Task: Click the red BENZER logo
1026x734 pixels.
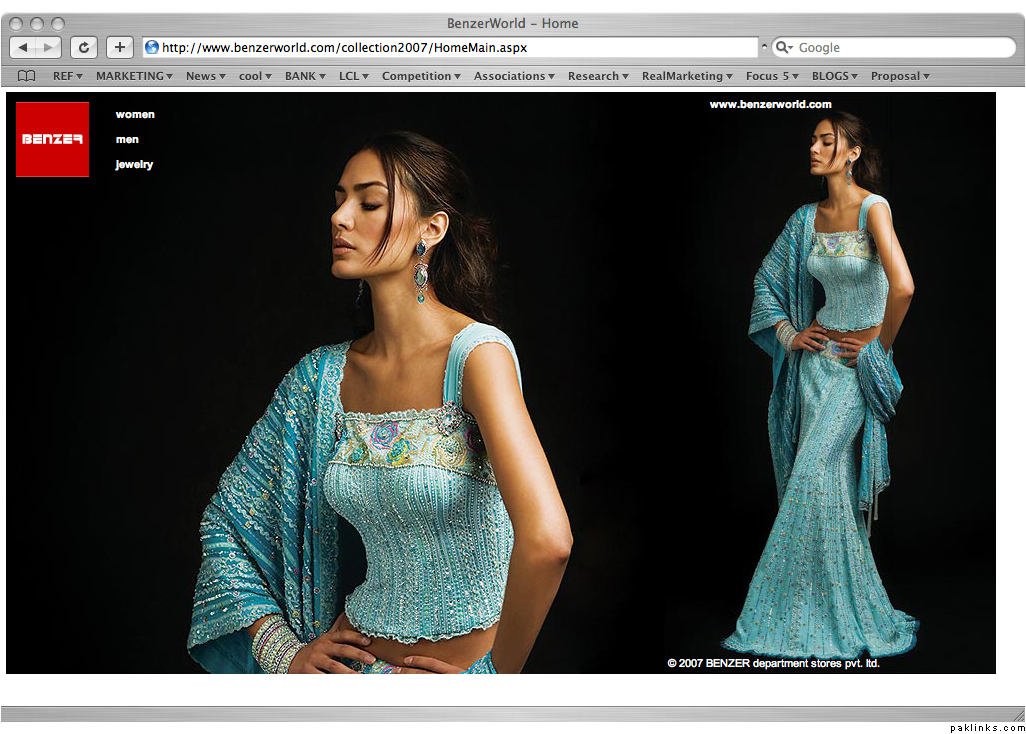Action: (52, 139)
